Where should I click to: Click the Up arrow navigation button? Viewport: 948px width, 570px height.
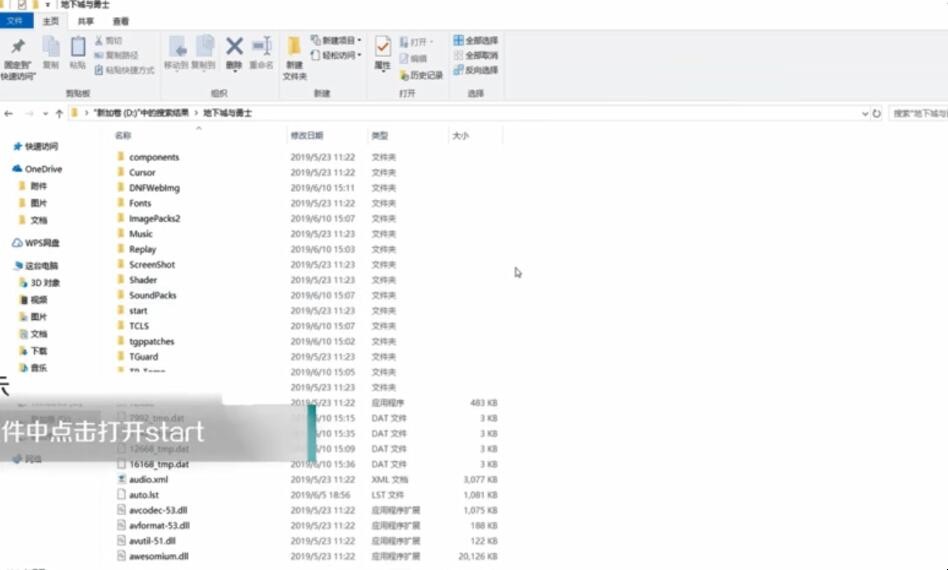(60, 114)
